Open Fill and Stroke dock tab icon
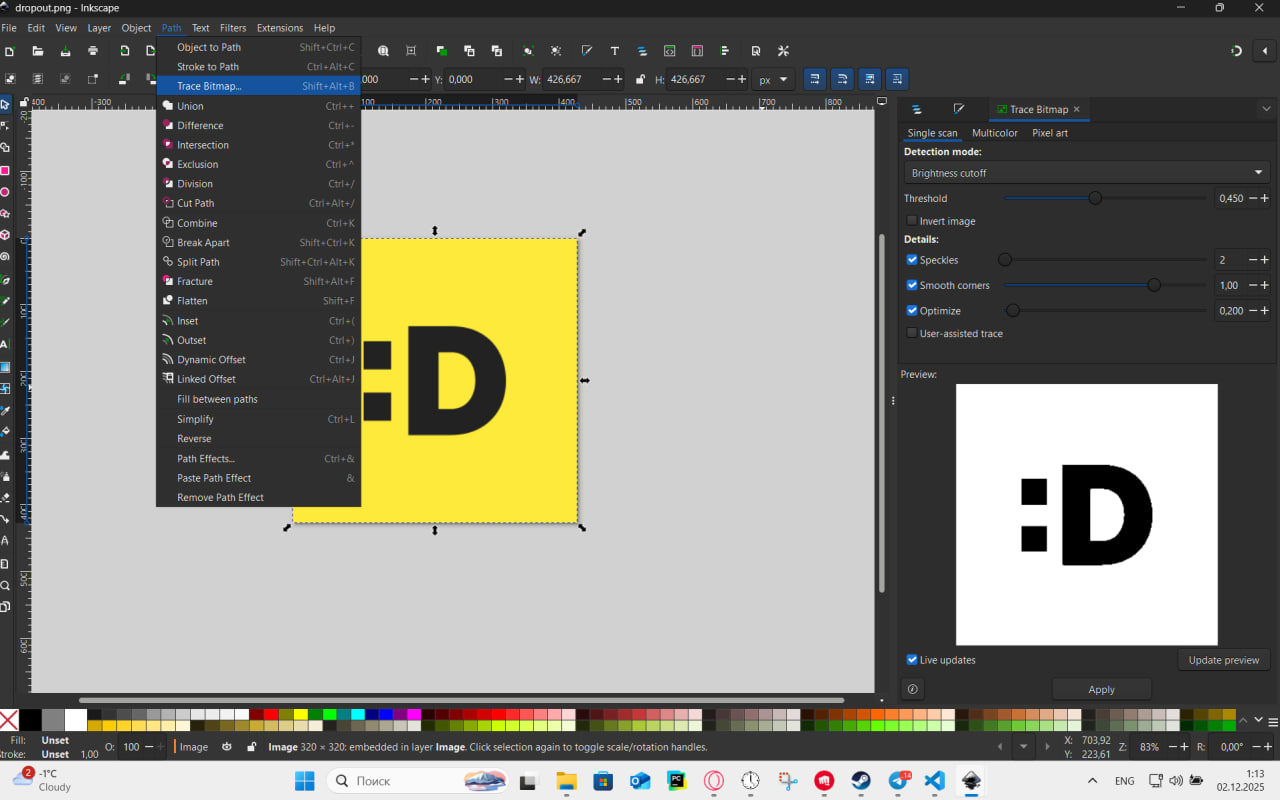Image resolution: width=1280 pixels, height=800 pixels. click(959, 109)
